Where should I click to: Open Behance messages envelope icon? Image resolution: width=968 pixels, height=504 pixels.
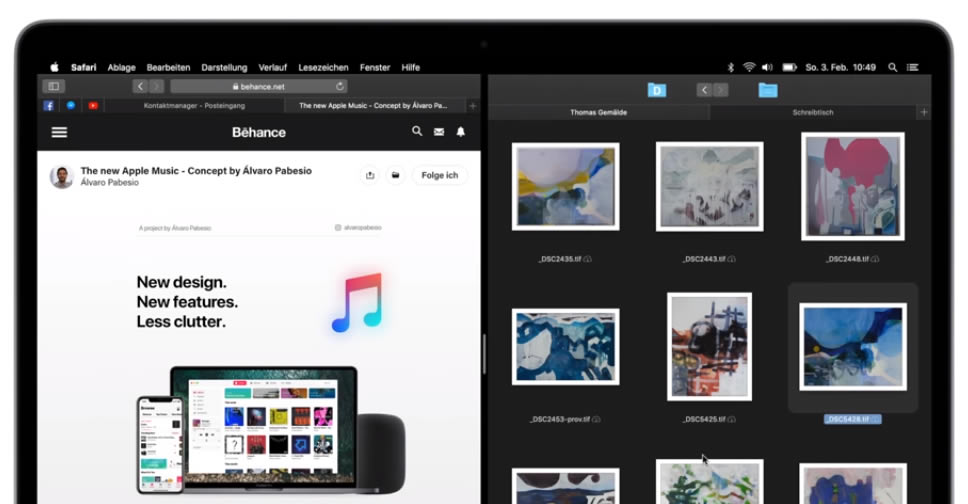(x=439, y=132)
